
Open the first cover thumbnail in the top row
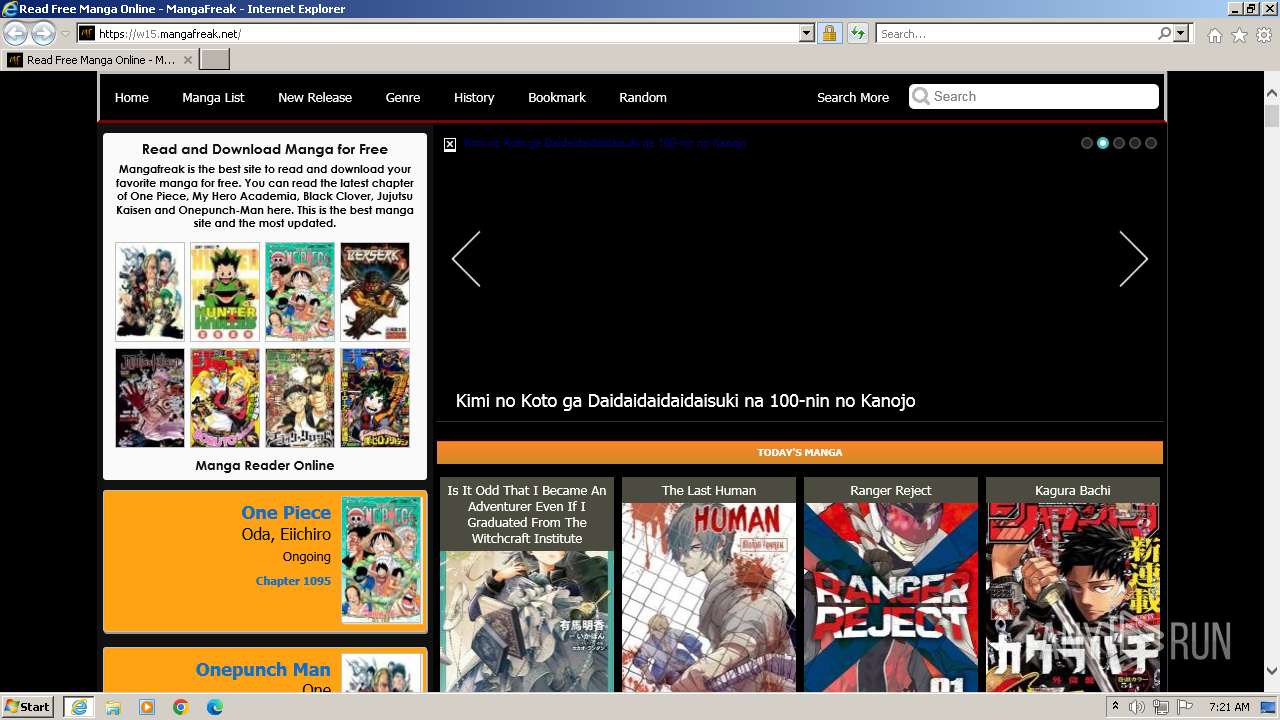pyautogui.click(x=150, y=292)
